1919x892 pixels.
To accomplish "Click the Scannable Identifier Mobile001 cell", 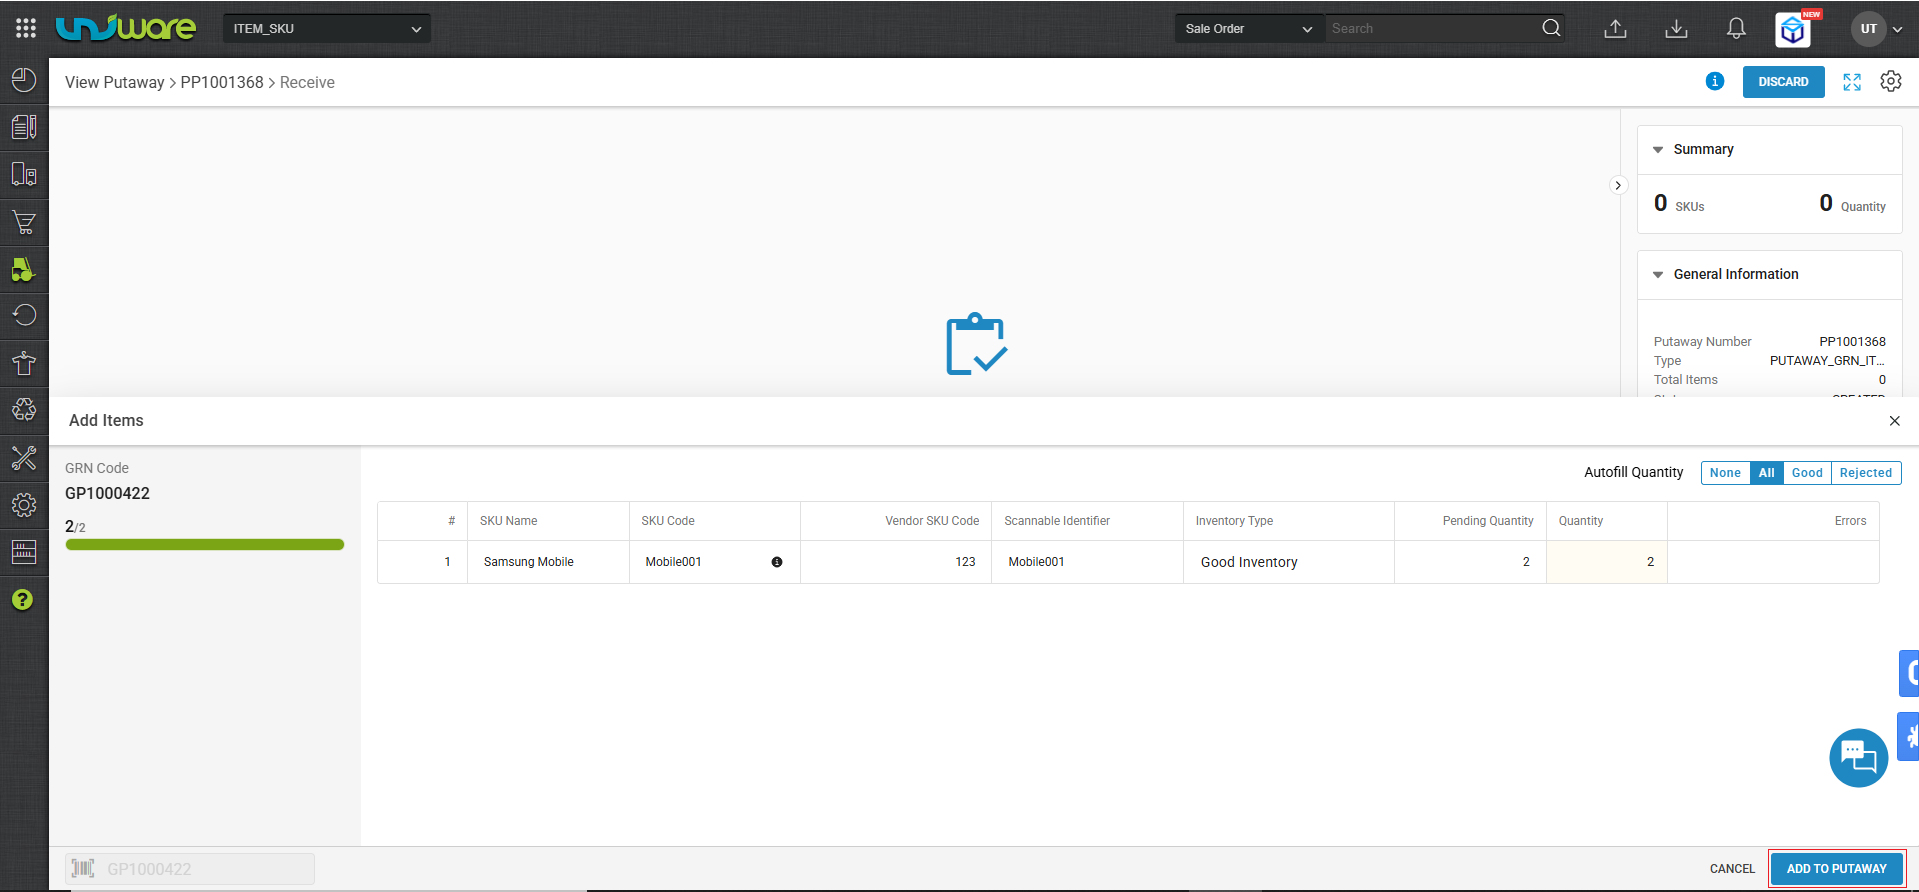I will click(x=1087, y=562).
